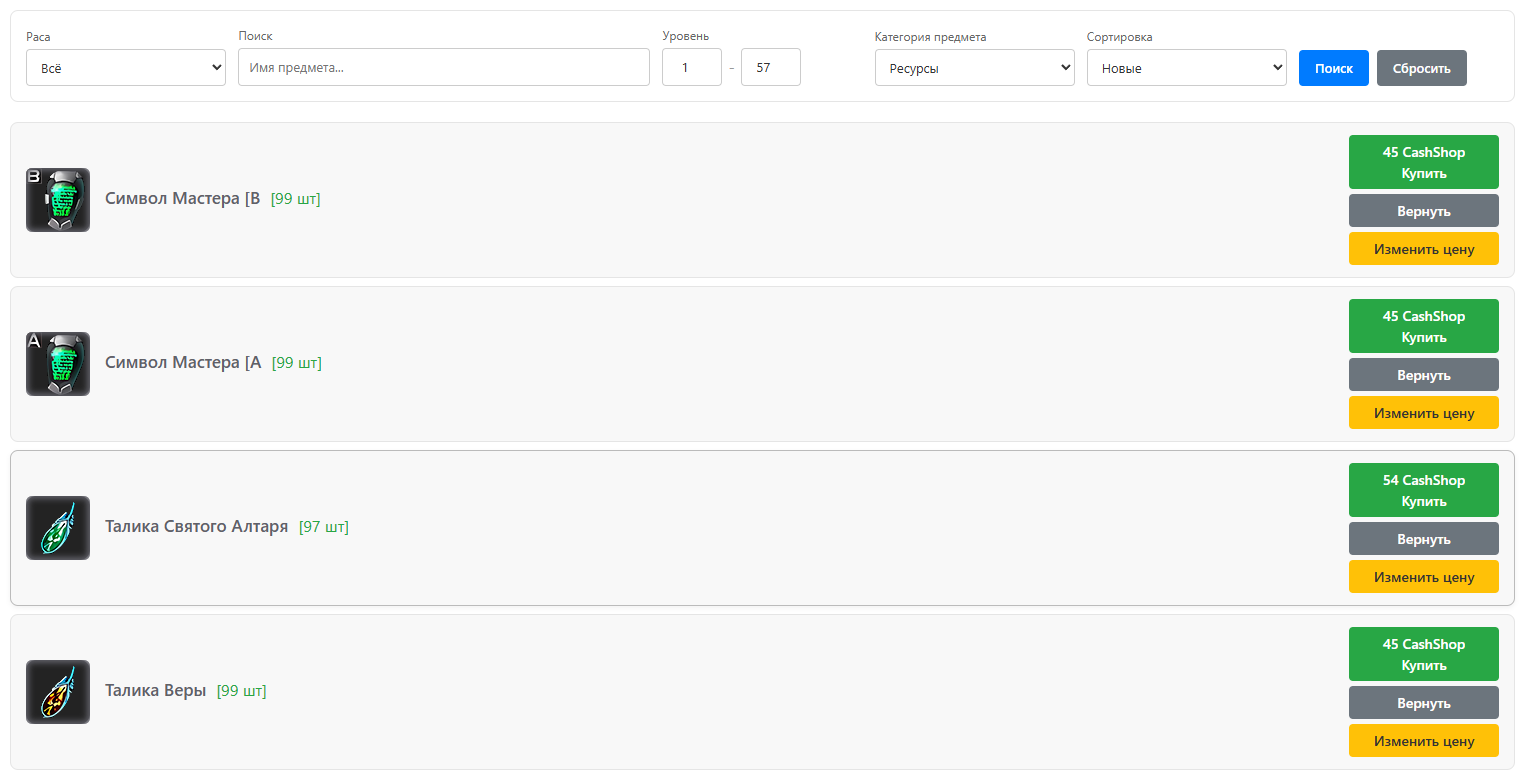Click the item name Символ Мастера [A

[183, 362]
